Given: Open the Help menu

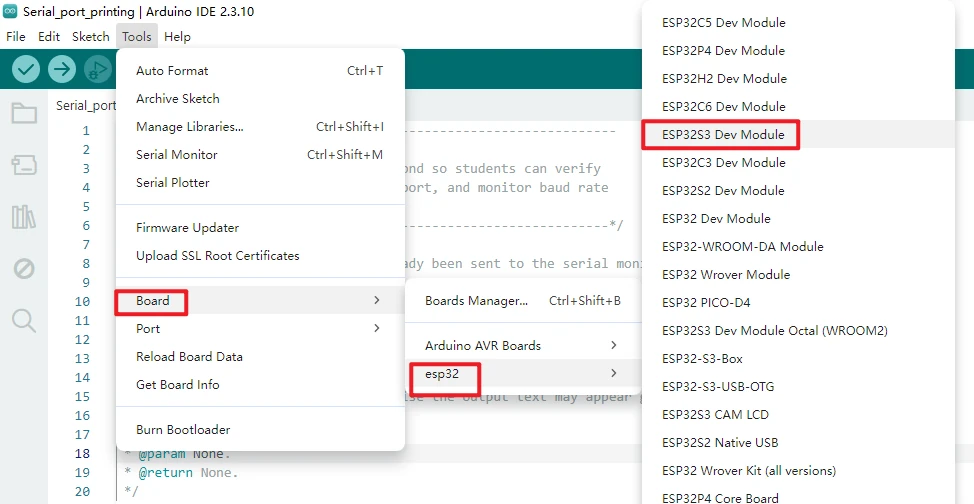Looking at the screenshot, I should (177, 37).
